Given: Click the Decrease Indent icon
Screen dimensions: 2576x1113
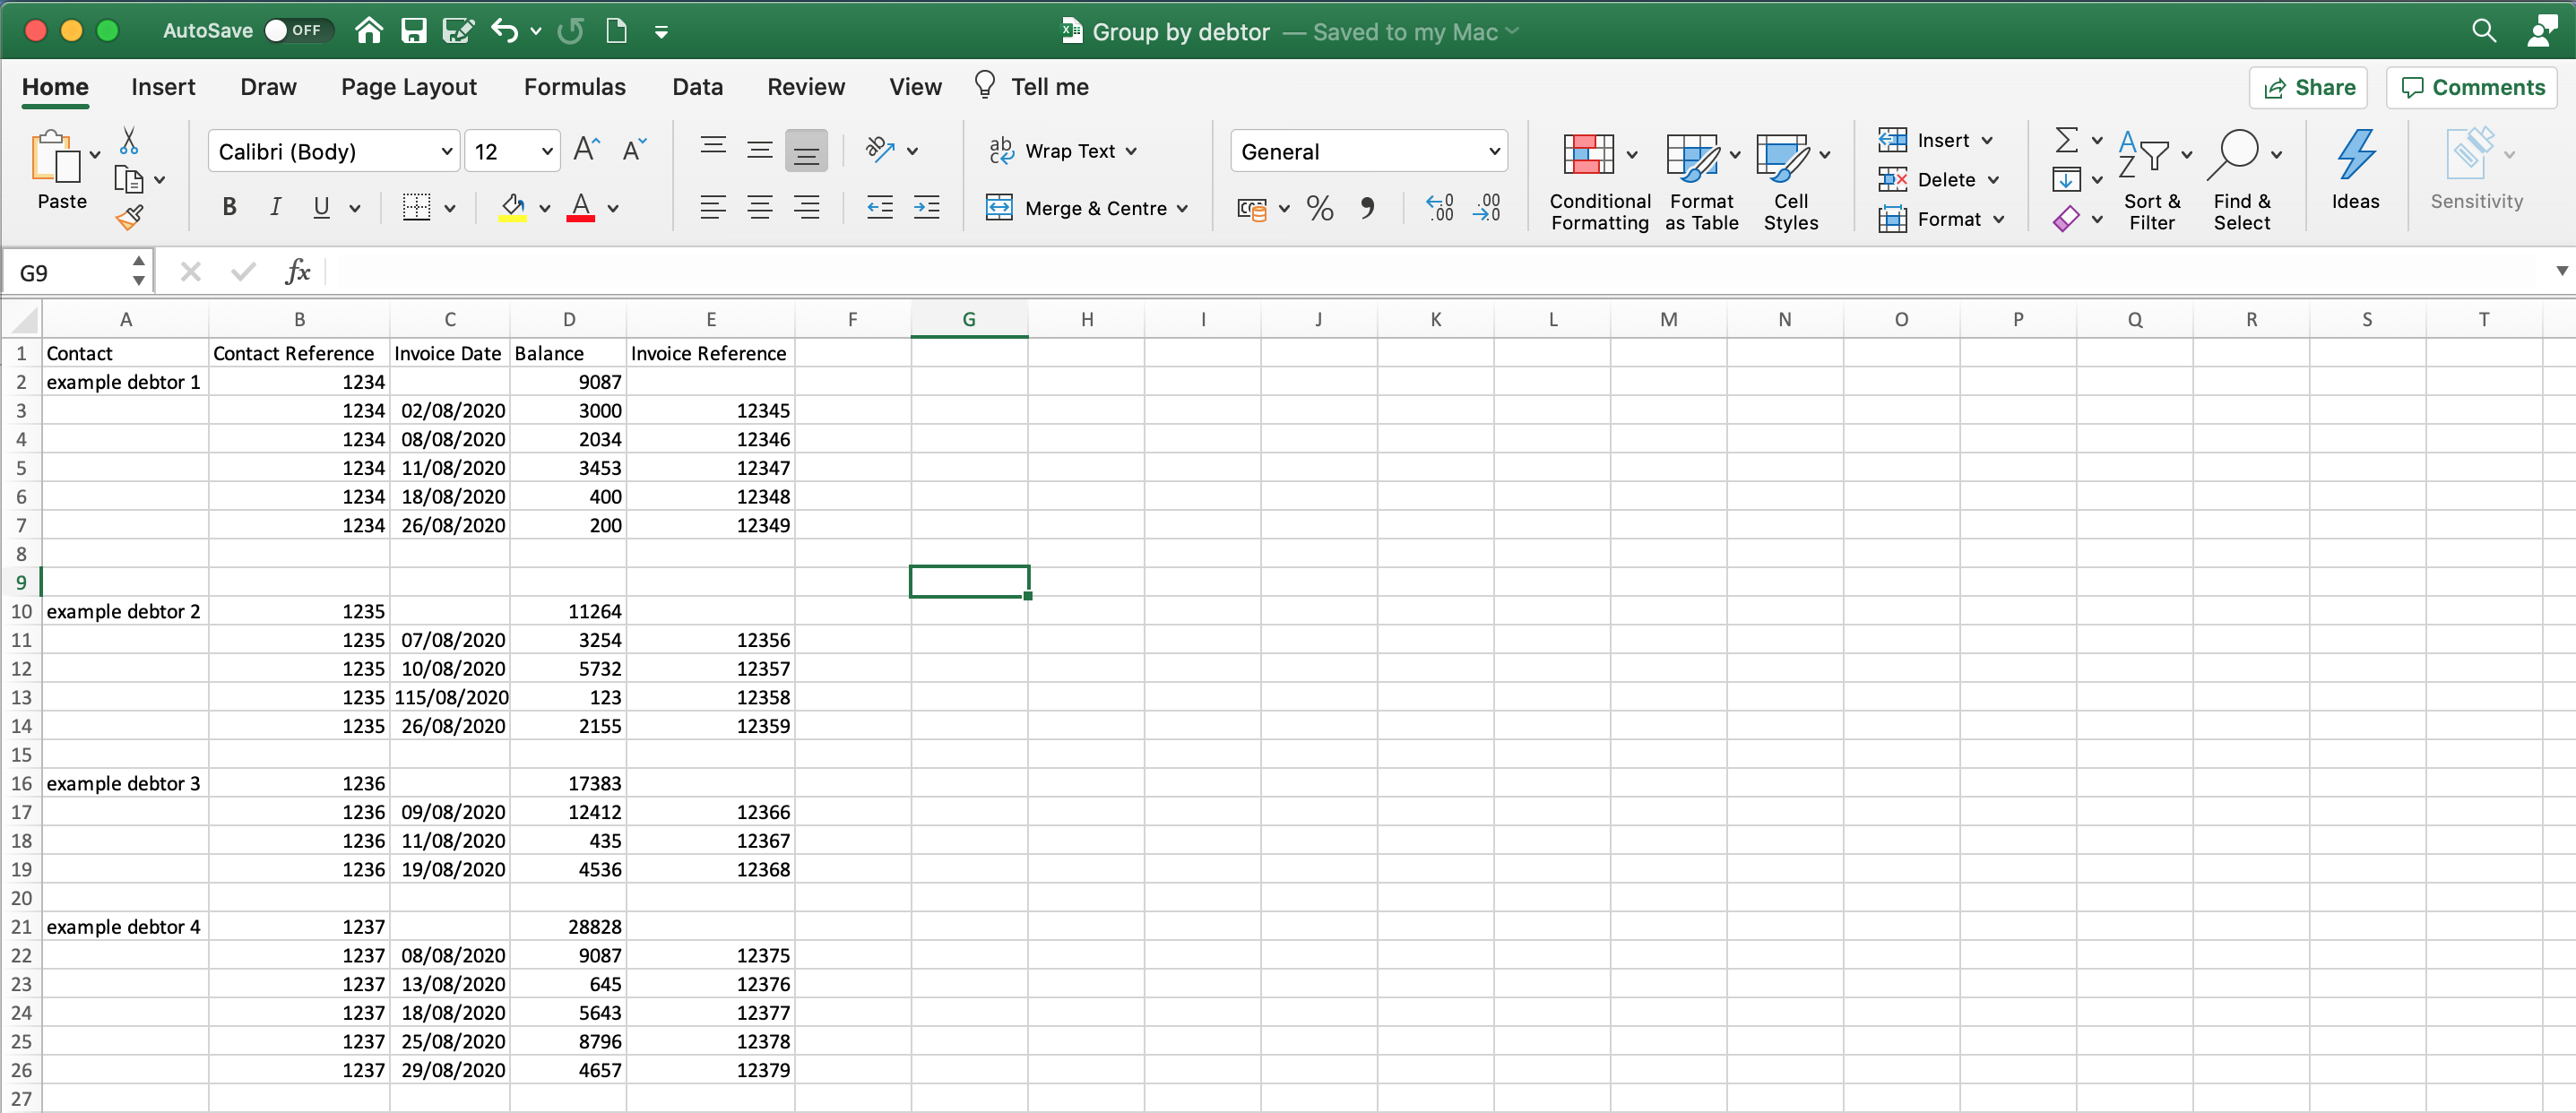Looking at the screenshot, I should [880, 208].
